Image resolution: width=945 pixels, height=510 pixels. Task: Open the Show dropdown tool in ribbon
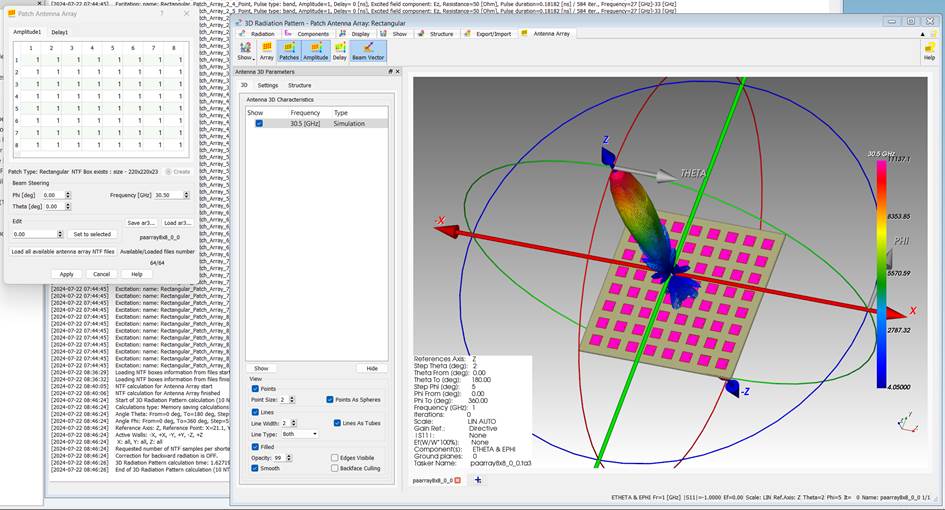click(245, 51)
